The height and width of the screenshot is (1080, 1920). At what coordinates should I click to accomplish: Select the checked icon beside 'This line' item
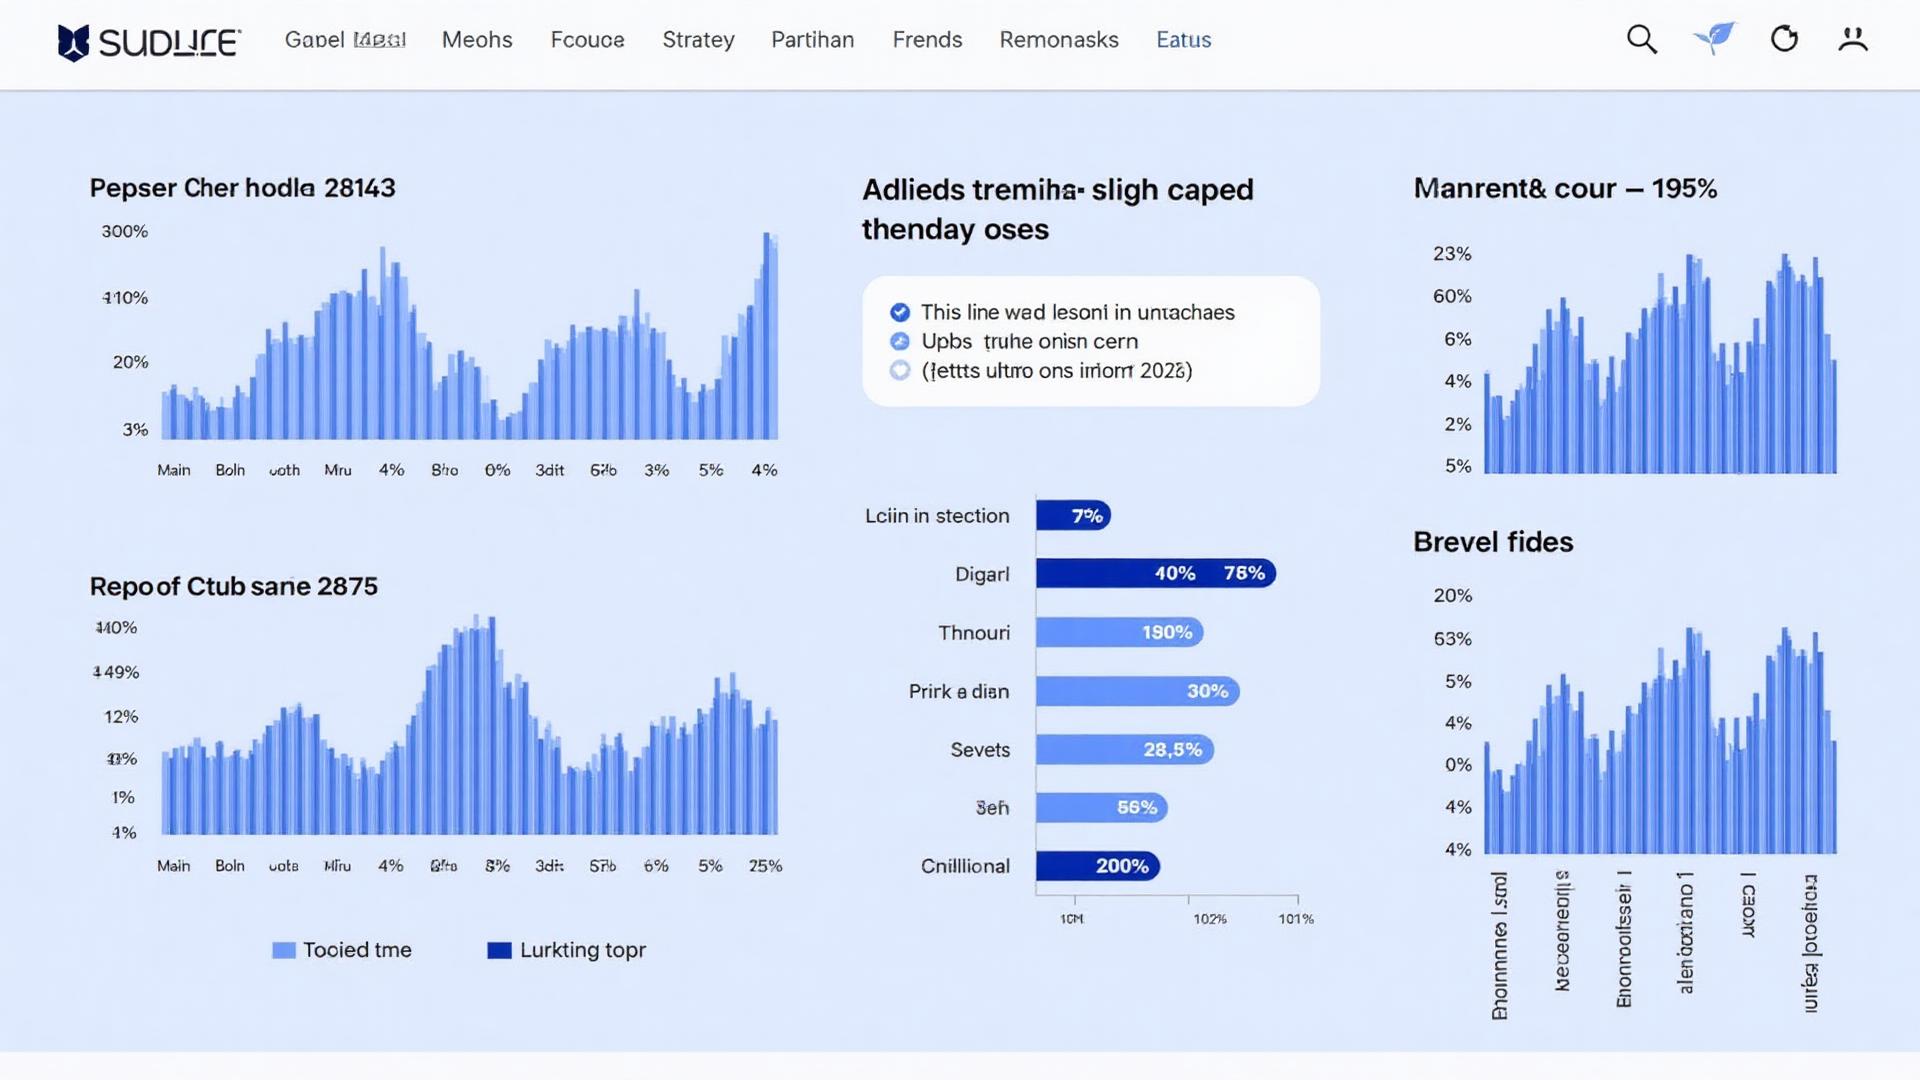[x=899, y=312]
